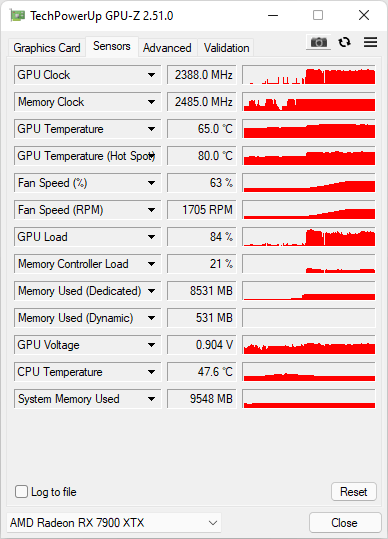Enable the Log to file checkbox

21,492
